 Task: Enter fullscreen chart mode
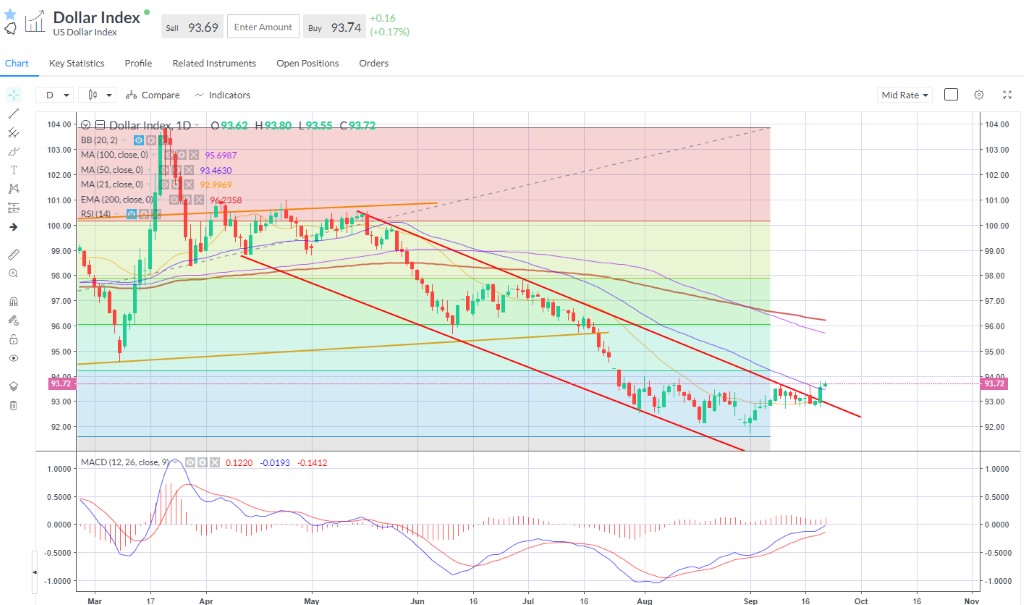(1007, 95)
